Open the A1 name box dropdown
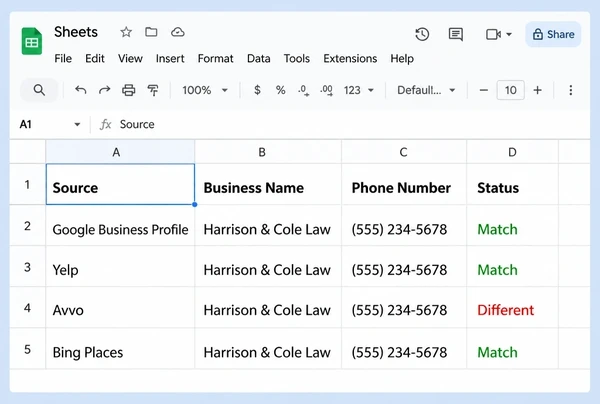 (x=77, y=124)
